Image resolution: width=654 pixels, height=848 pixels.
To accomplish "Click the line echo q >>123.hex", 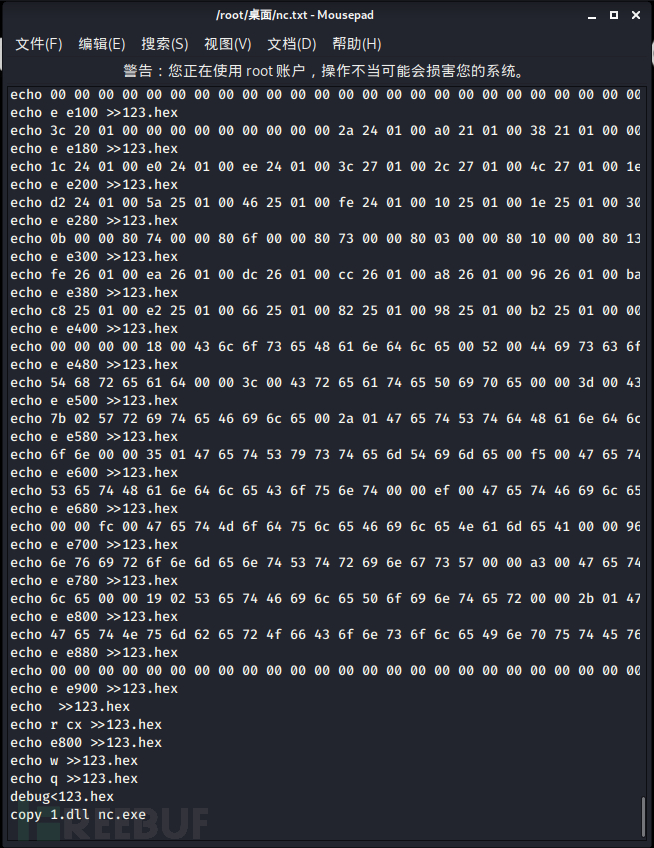I will [x=74, y=779].
